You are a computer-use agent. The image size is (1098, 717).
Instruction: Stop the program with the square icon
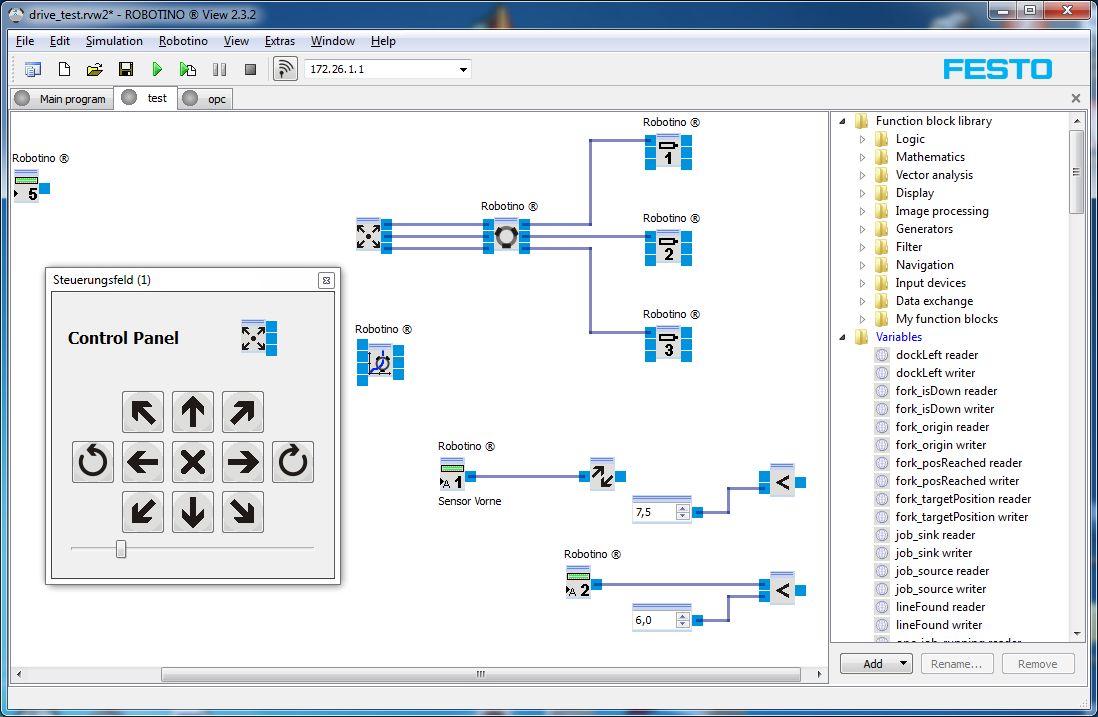[x=250, y=69]
